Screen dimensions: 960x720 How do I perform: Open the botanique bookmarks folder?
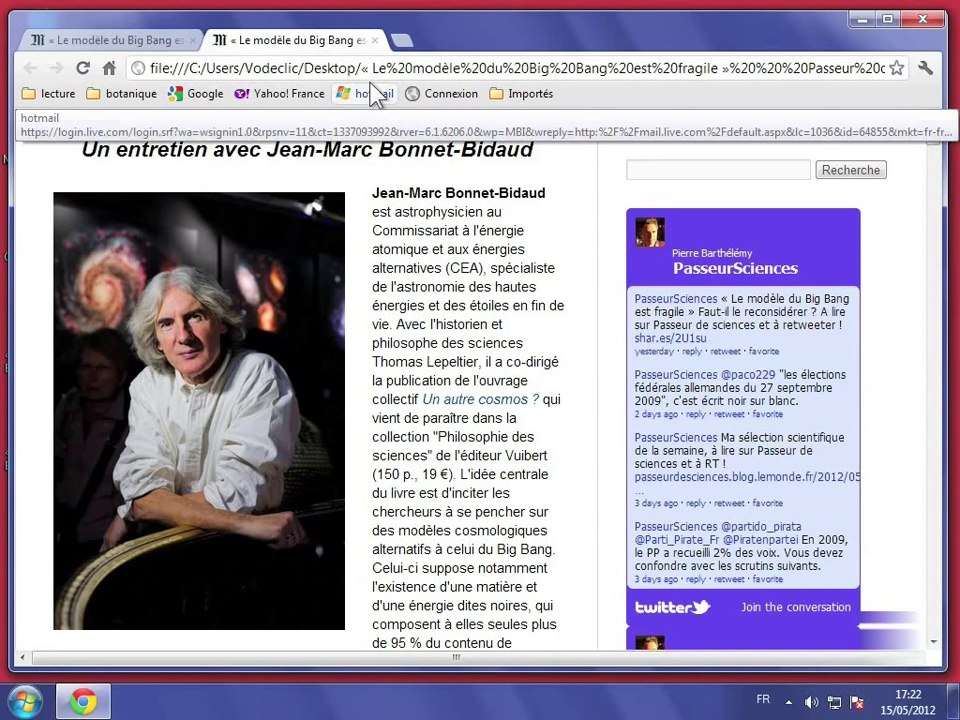coord(121,94)
